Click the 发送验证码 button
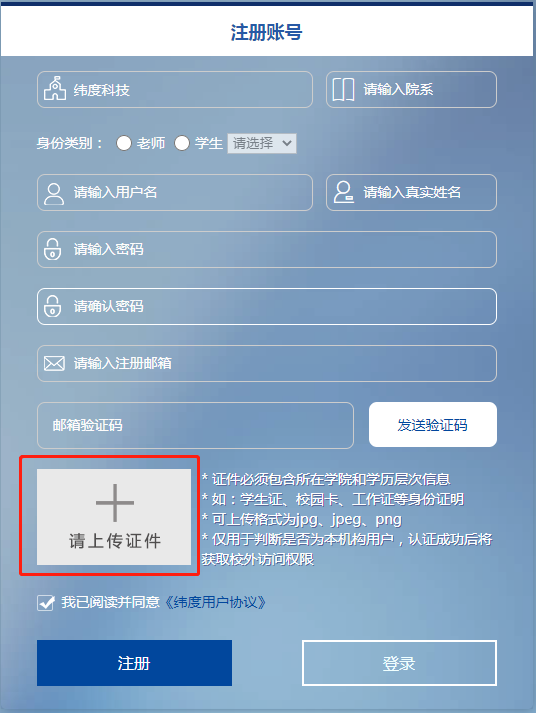The height and width of the screenshot is (713, 536). (432, 425)
